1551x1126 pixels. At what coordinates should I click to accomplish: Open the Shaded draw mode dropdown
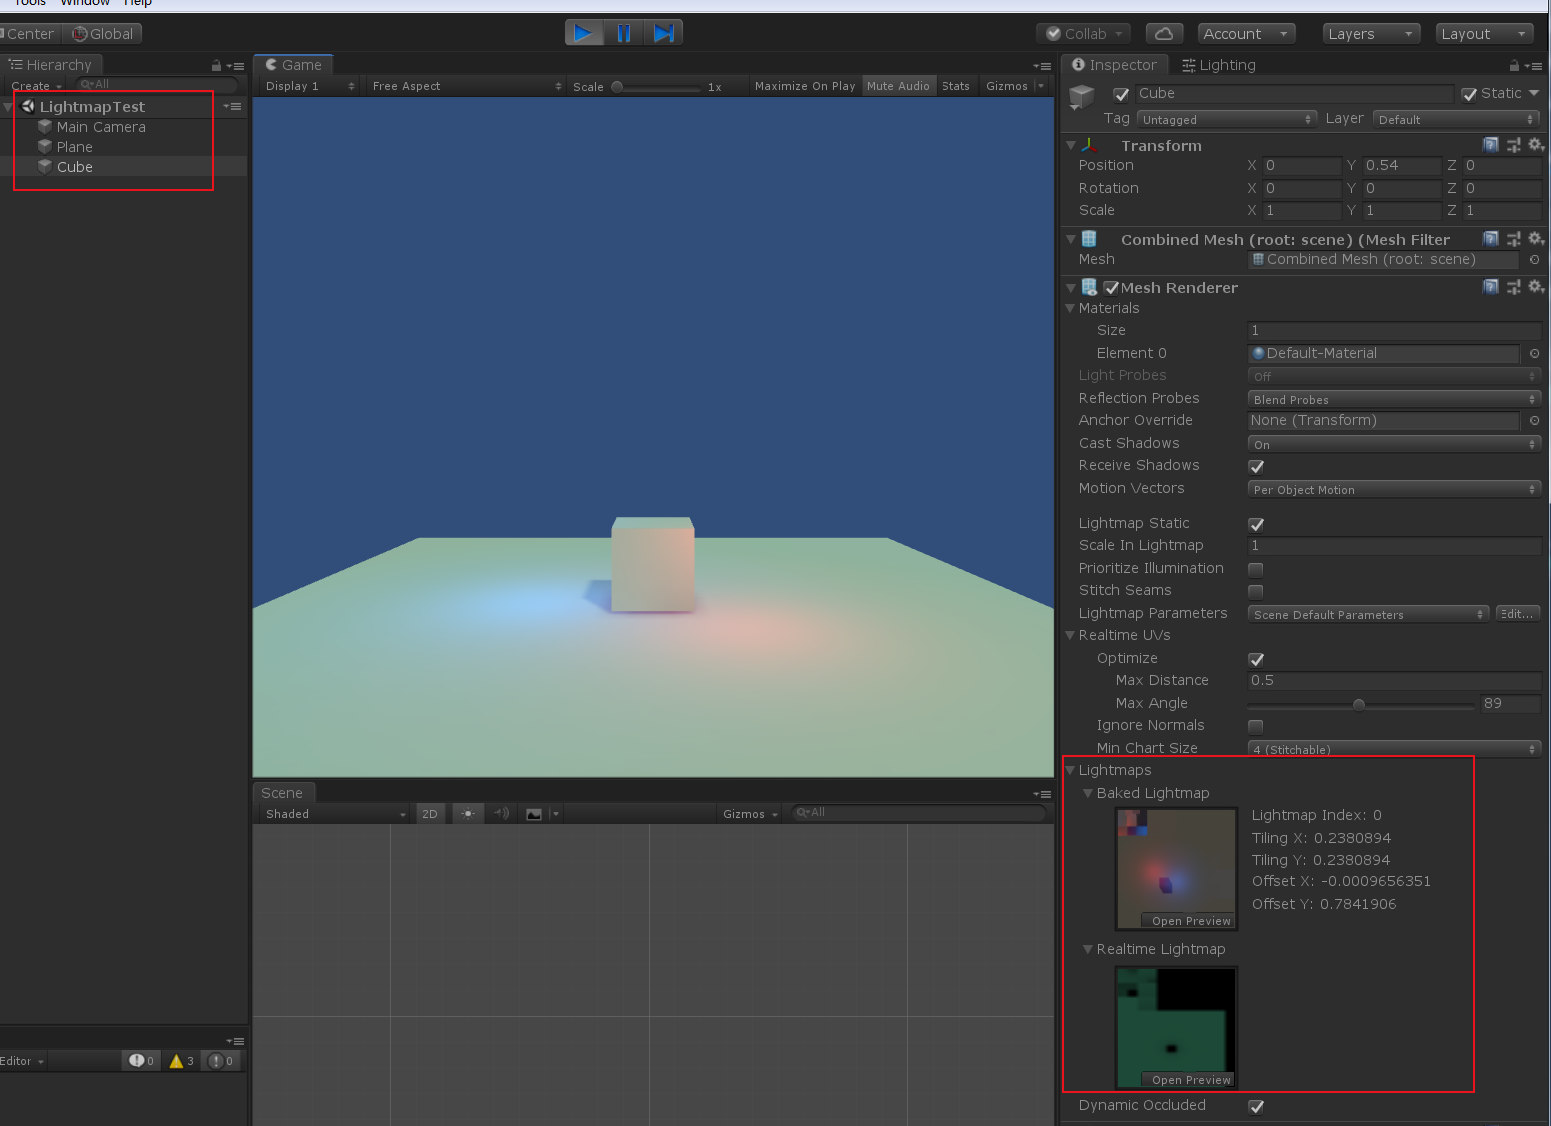[x=333, y=813]
